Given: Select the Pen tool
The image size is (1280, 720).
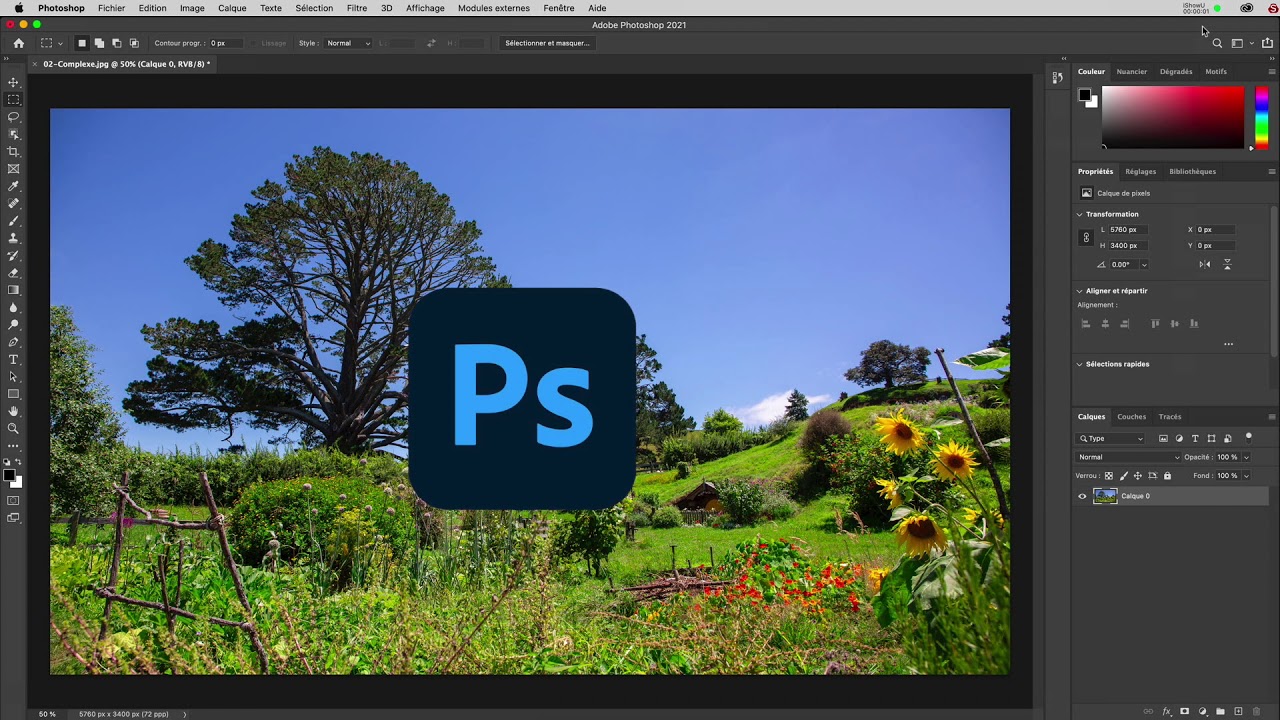Looking at the screenshot, I should [14, 342].
